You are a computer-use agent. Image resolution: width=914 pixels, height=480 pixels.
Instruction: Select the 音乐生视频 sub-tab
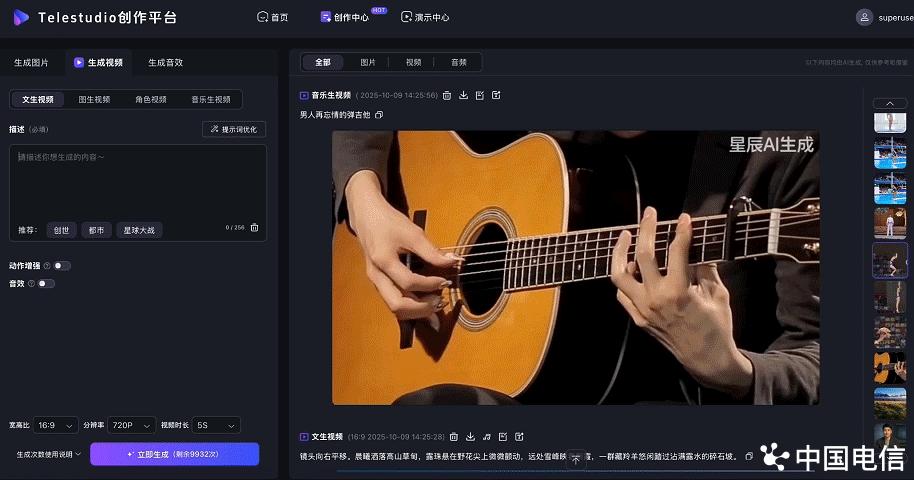point(211,99)
